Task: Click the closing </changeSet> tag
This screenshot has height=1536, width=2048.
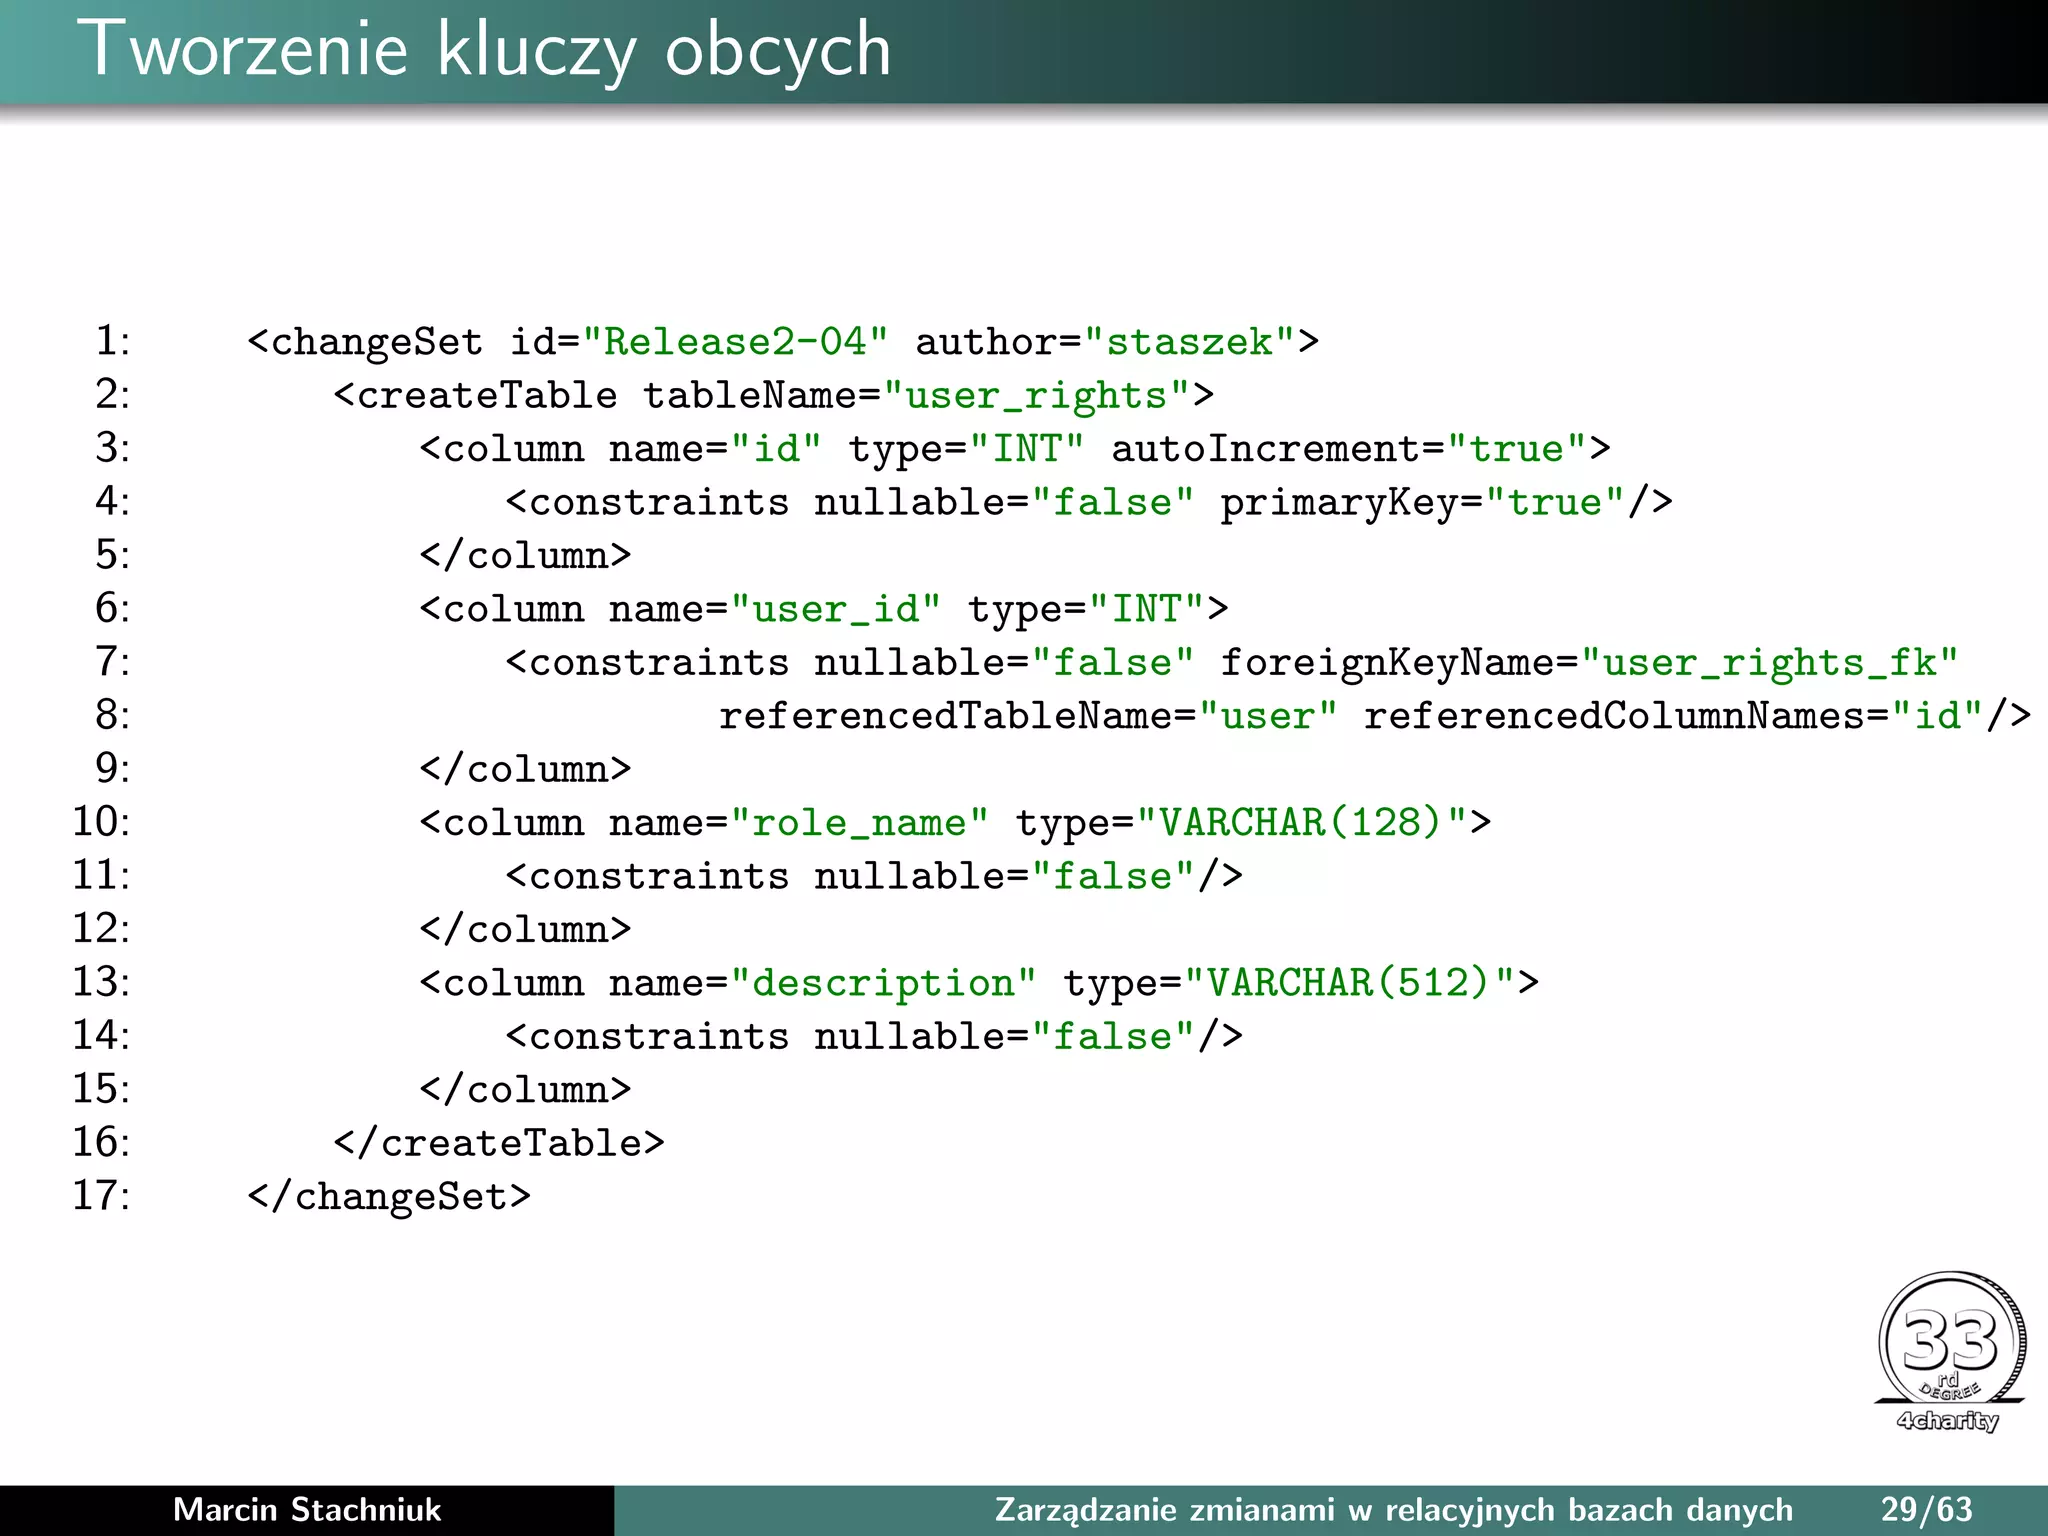Action: 389,1197
